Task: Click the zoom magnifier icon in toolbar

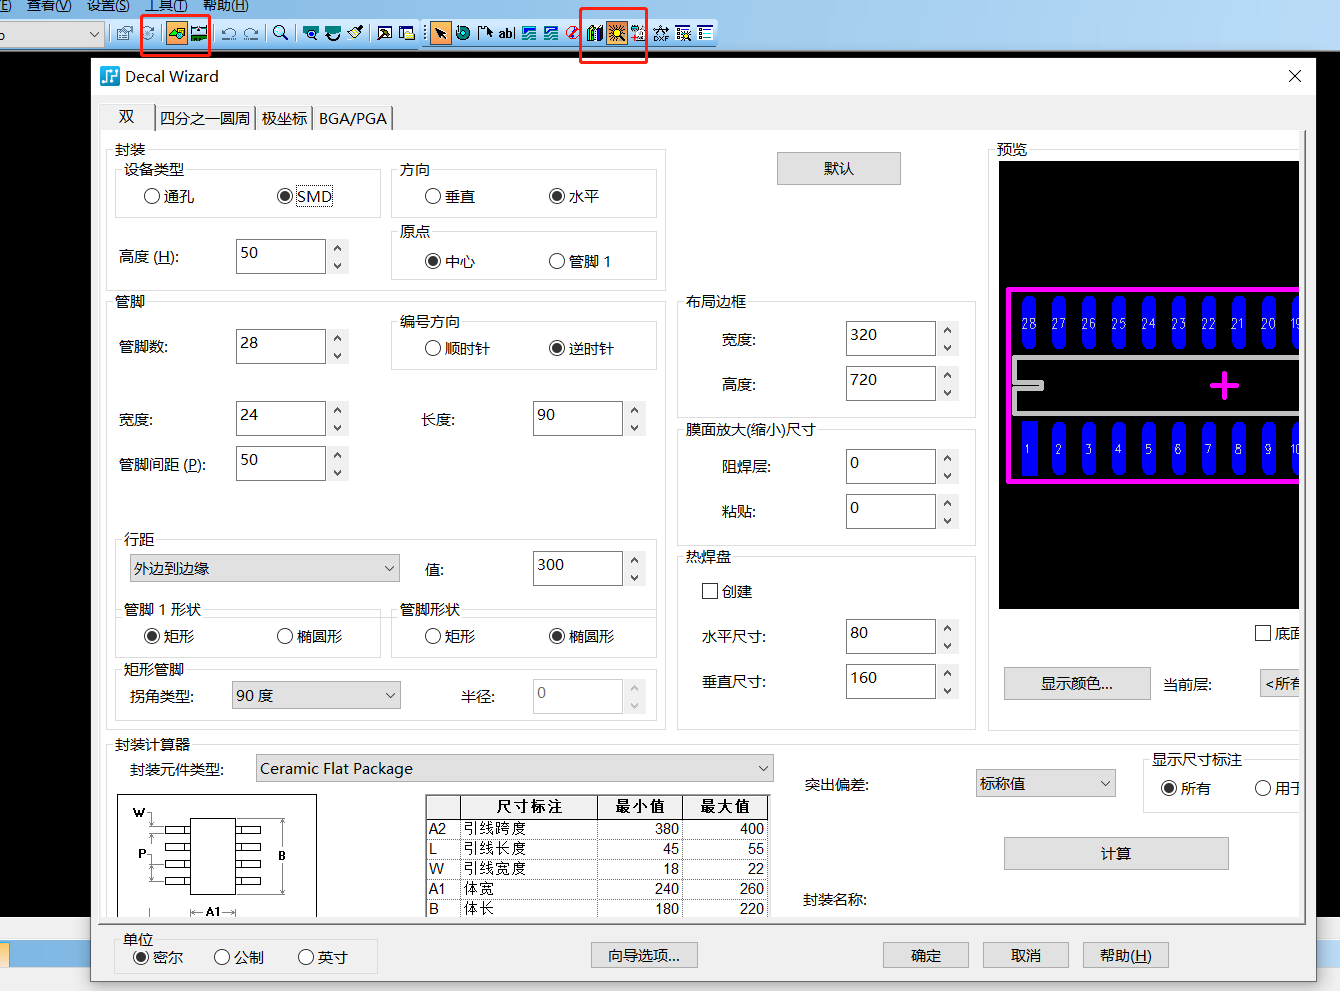Action: tap(280, 32)
